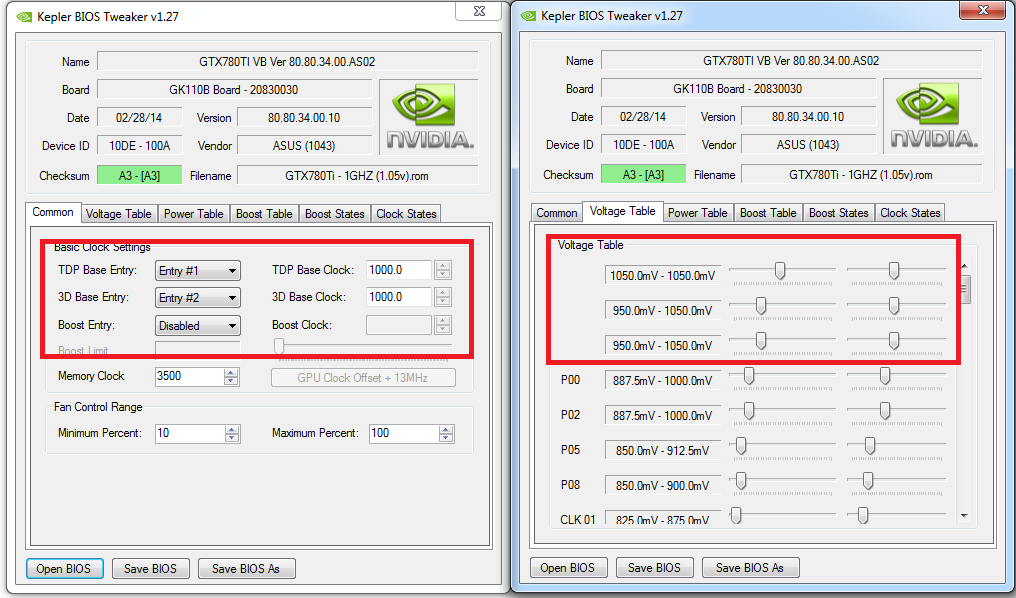Click Save BIOS As button in right window
The image size is (1016, 598).
click(750, 568)
